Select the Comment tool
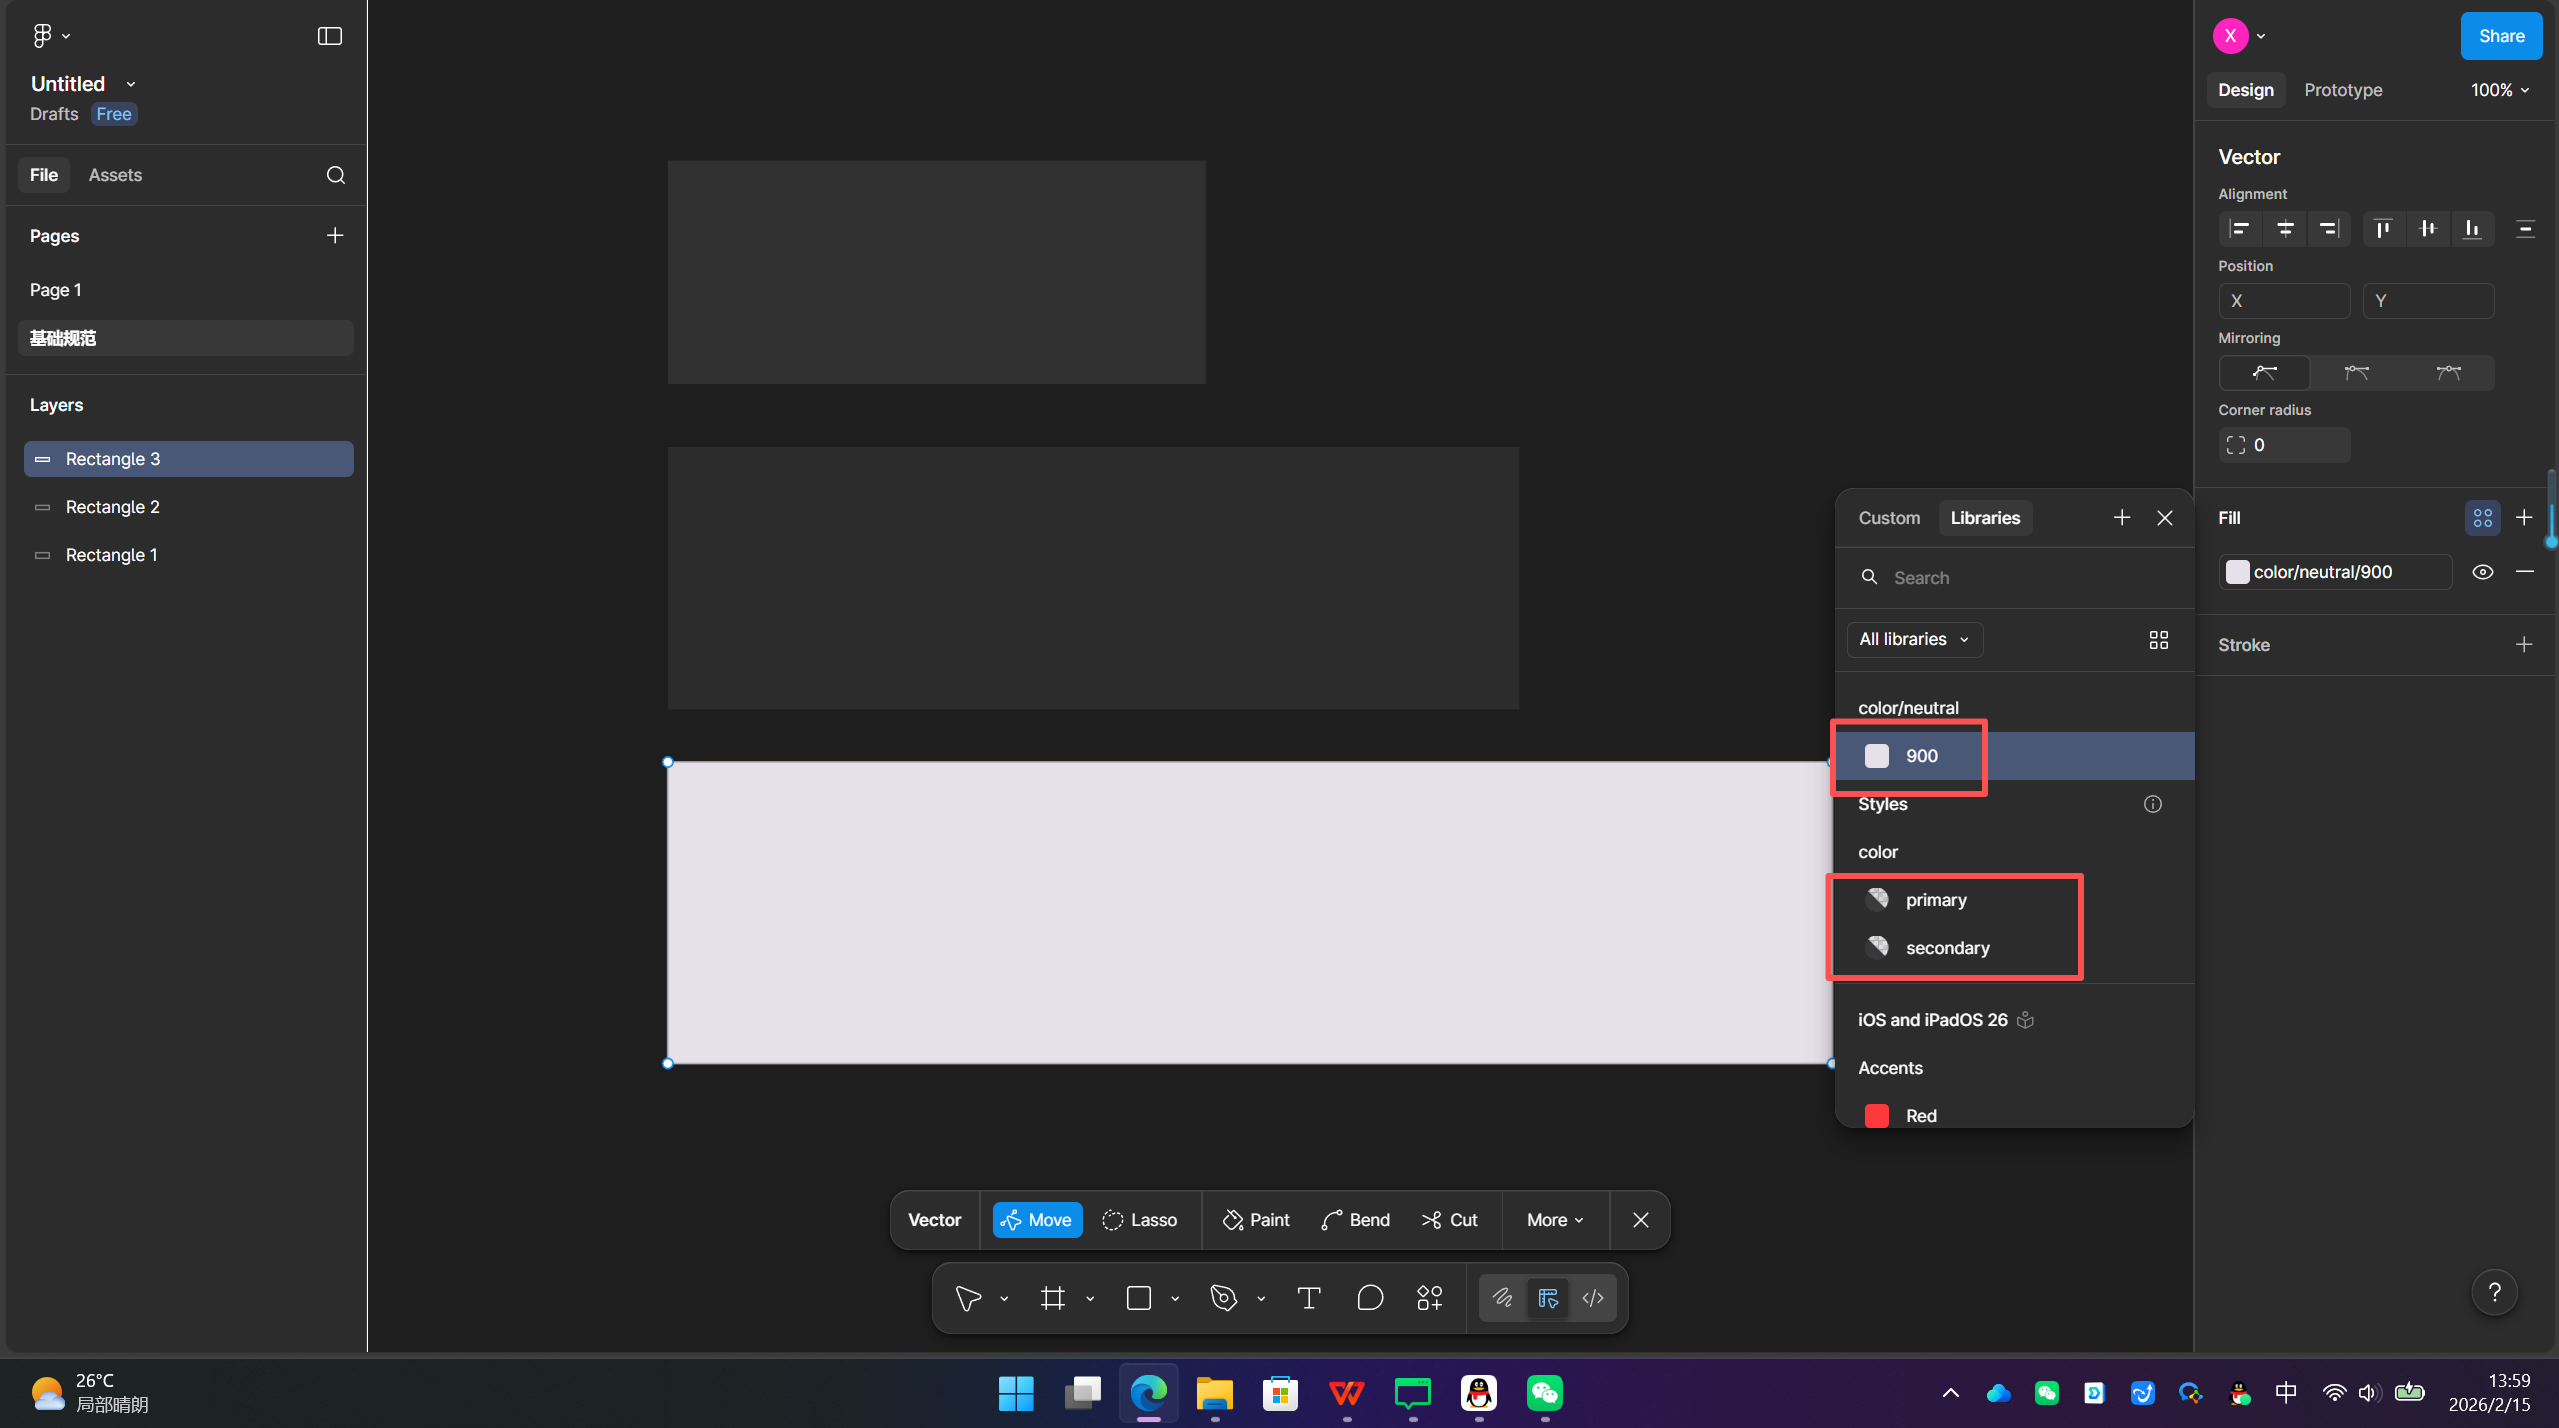2559x1428 pixels. [1370, 1298]
